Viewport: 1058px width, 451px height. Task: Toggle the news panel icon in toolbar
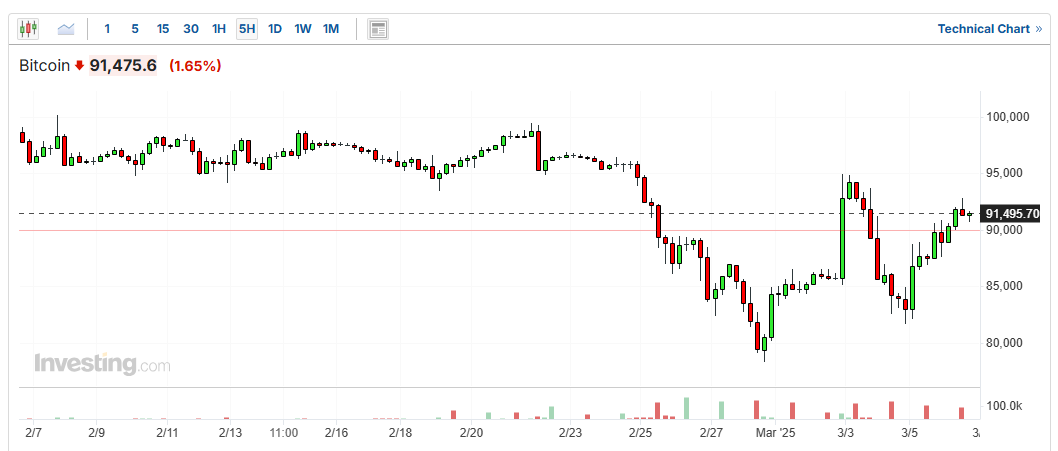tap(378, 29)
